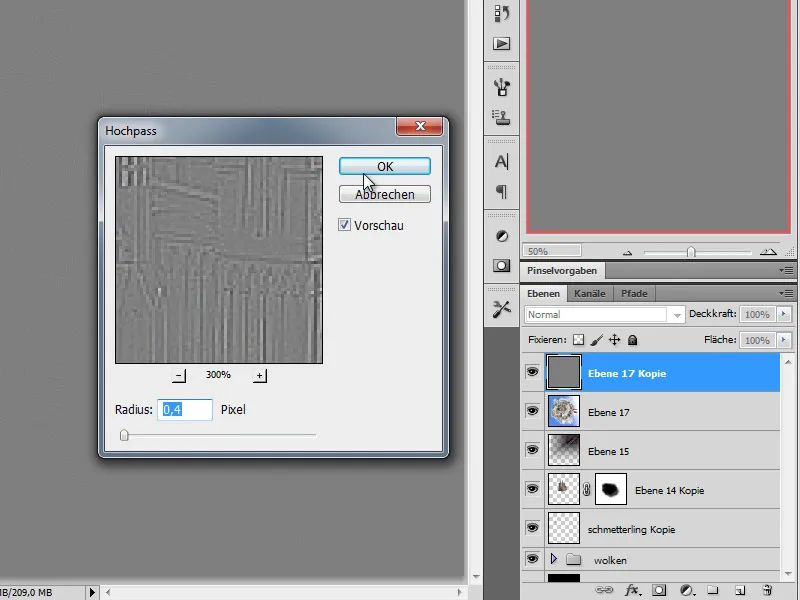This screenshot has width=800, height=600.
Task: Click the Fläche 100% field
Action: pyautogui.click(x=757, y=340)
